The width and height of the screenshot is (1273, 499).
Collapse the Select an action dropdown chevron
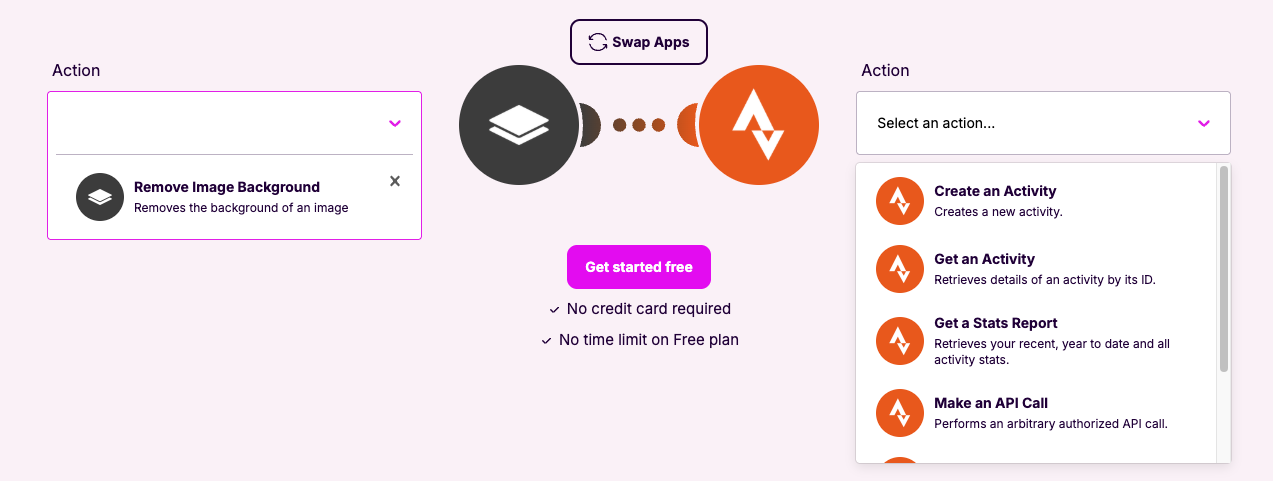click(1204, 123)
